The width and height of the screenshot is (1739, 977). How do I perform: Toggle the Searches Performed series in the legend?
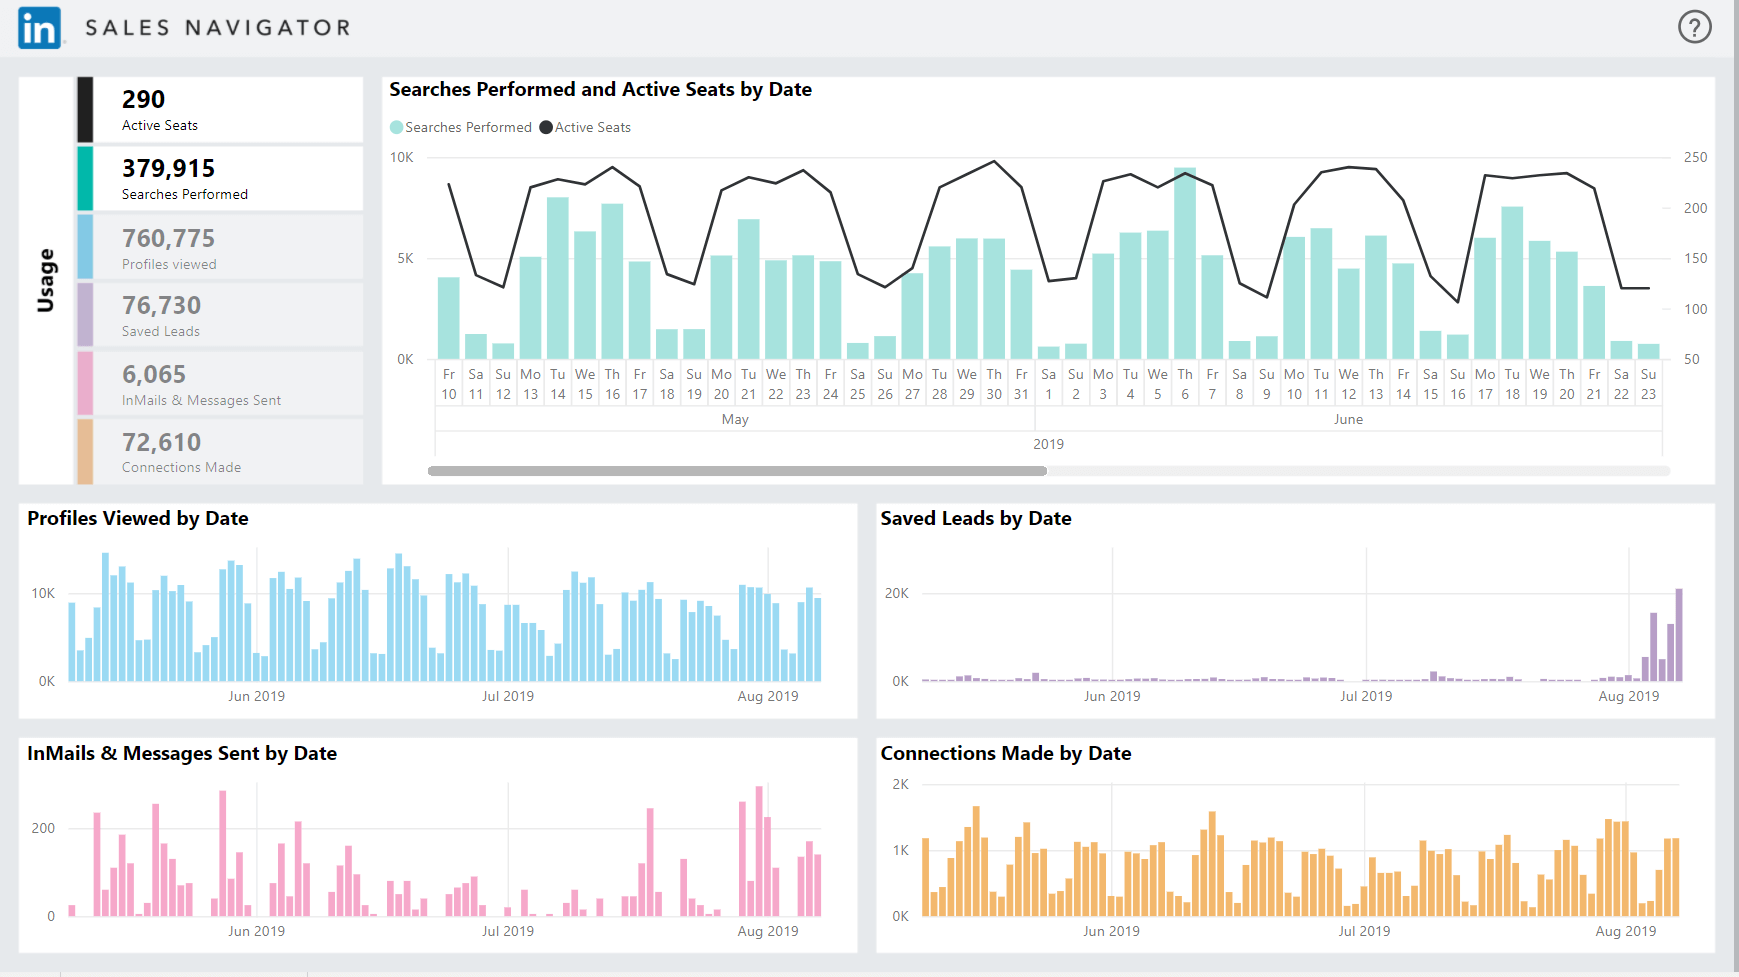(x=460, y=127)
